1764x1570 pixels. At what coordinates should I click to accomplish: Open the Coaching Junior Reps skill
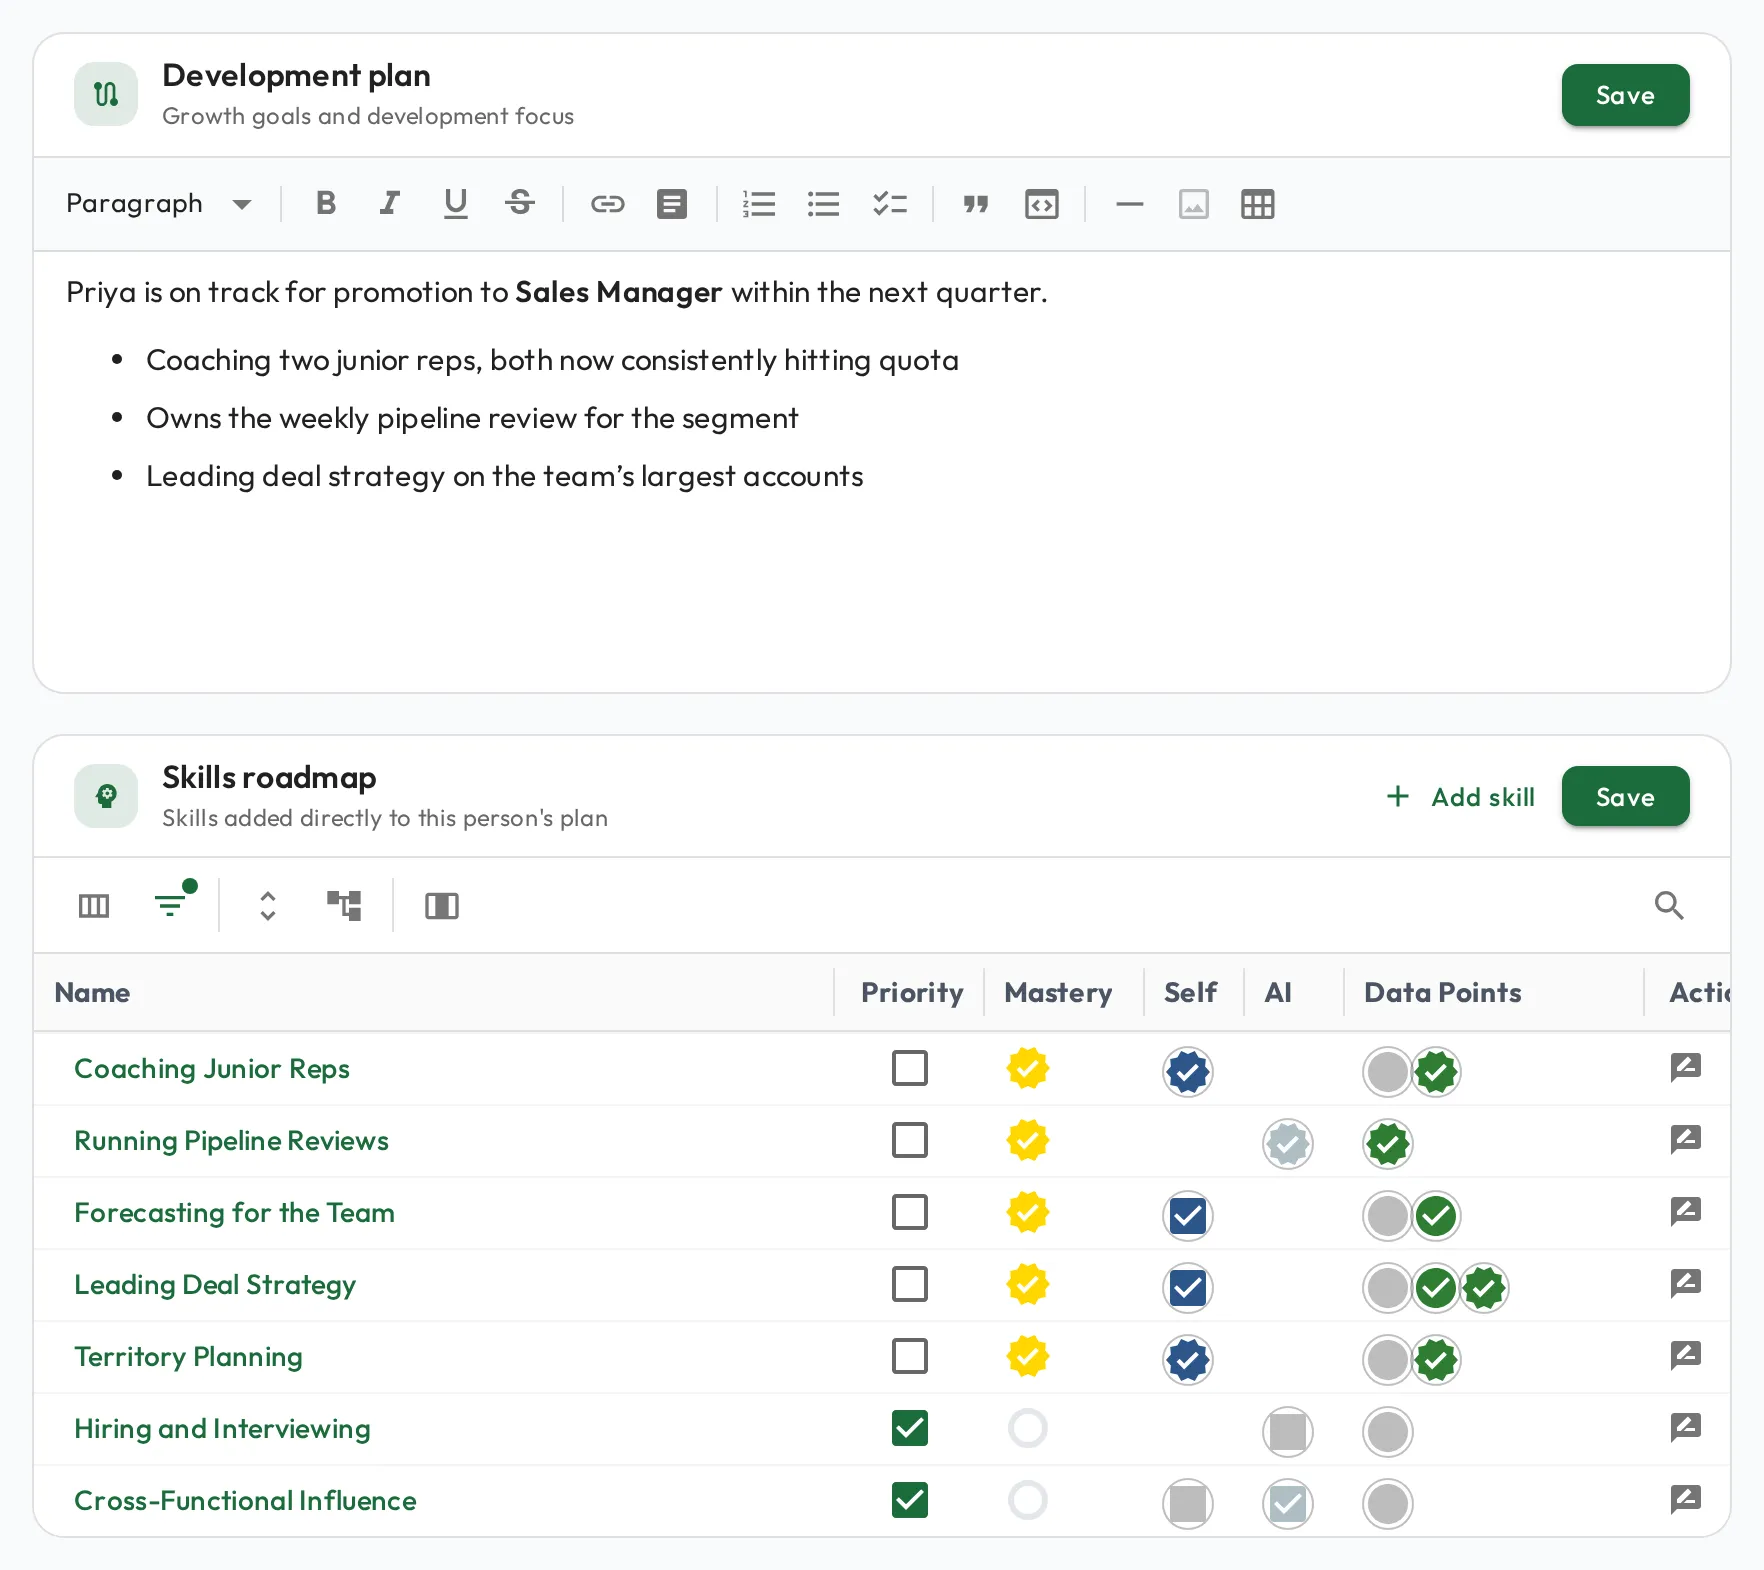[212, 1069]
